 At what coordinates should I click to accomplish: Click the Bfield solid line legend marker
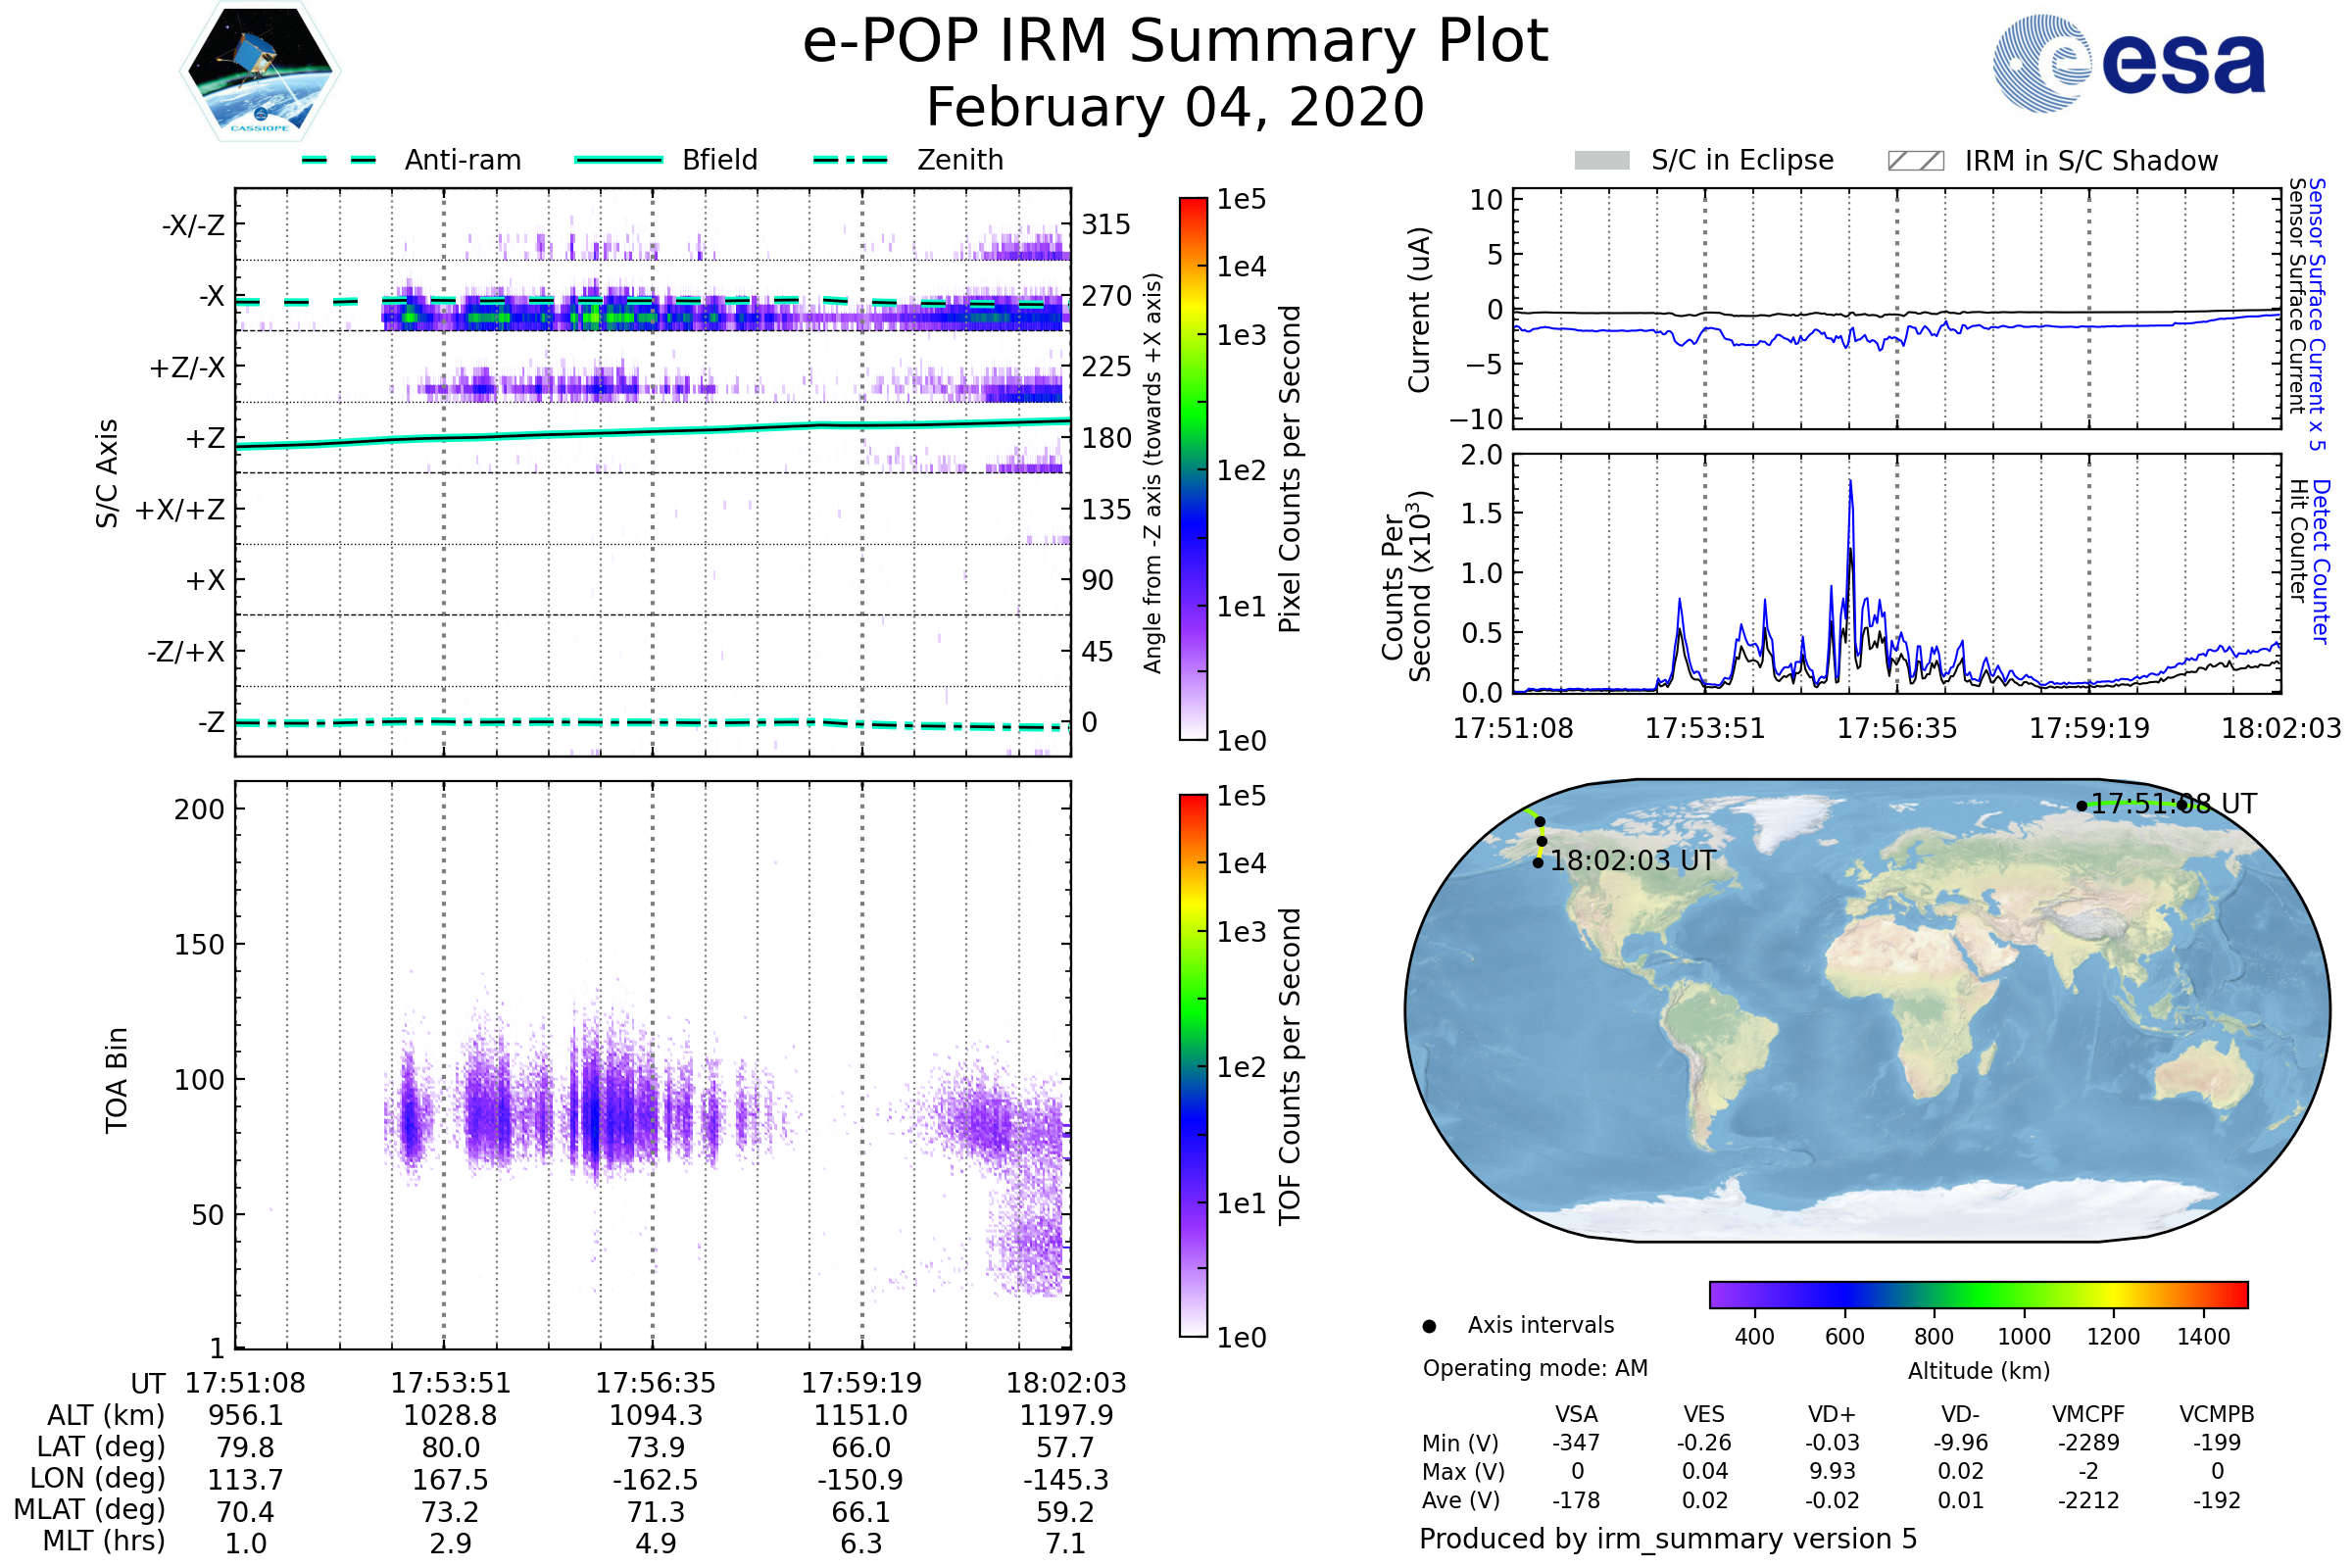tap(618, 160)
